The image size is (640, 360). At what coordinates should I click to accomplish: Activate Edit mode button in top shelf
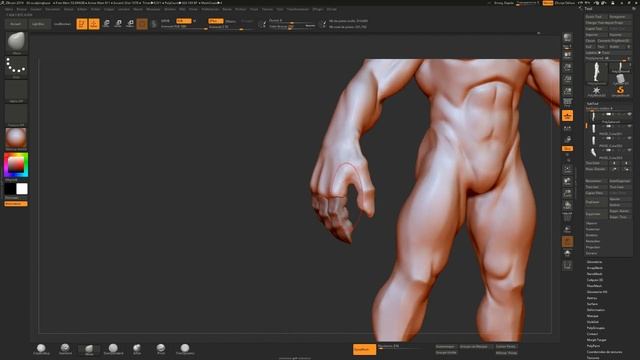click(82, 24)
